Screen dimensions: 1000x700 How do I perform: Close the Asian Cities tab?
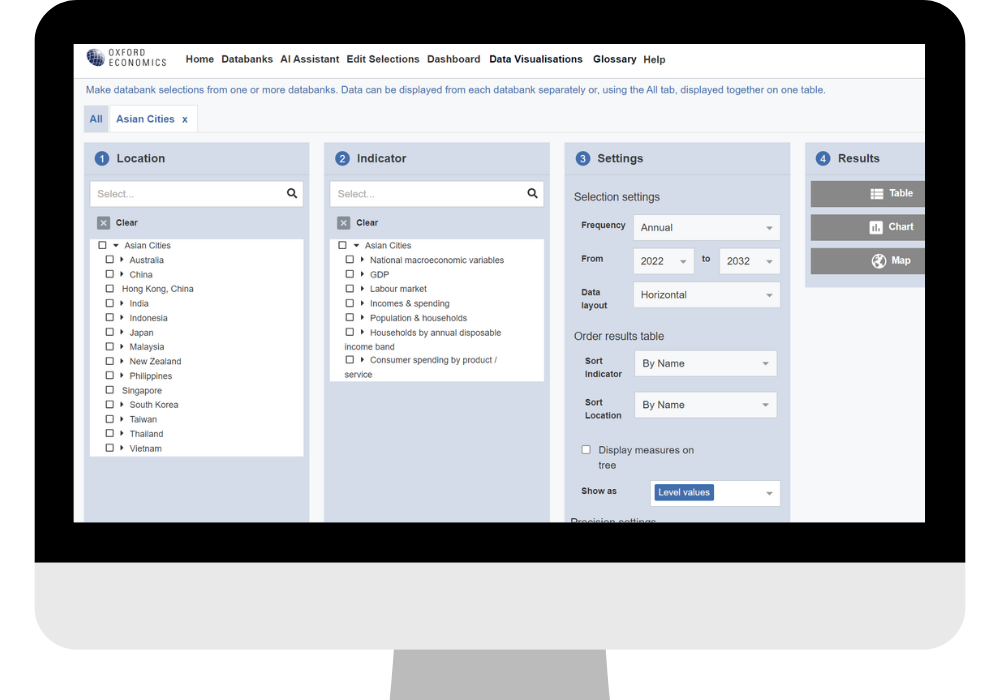(185, 119)
